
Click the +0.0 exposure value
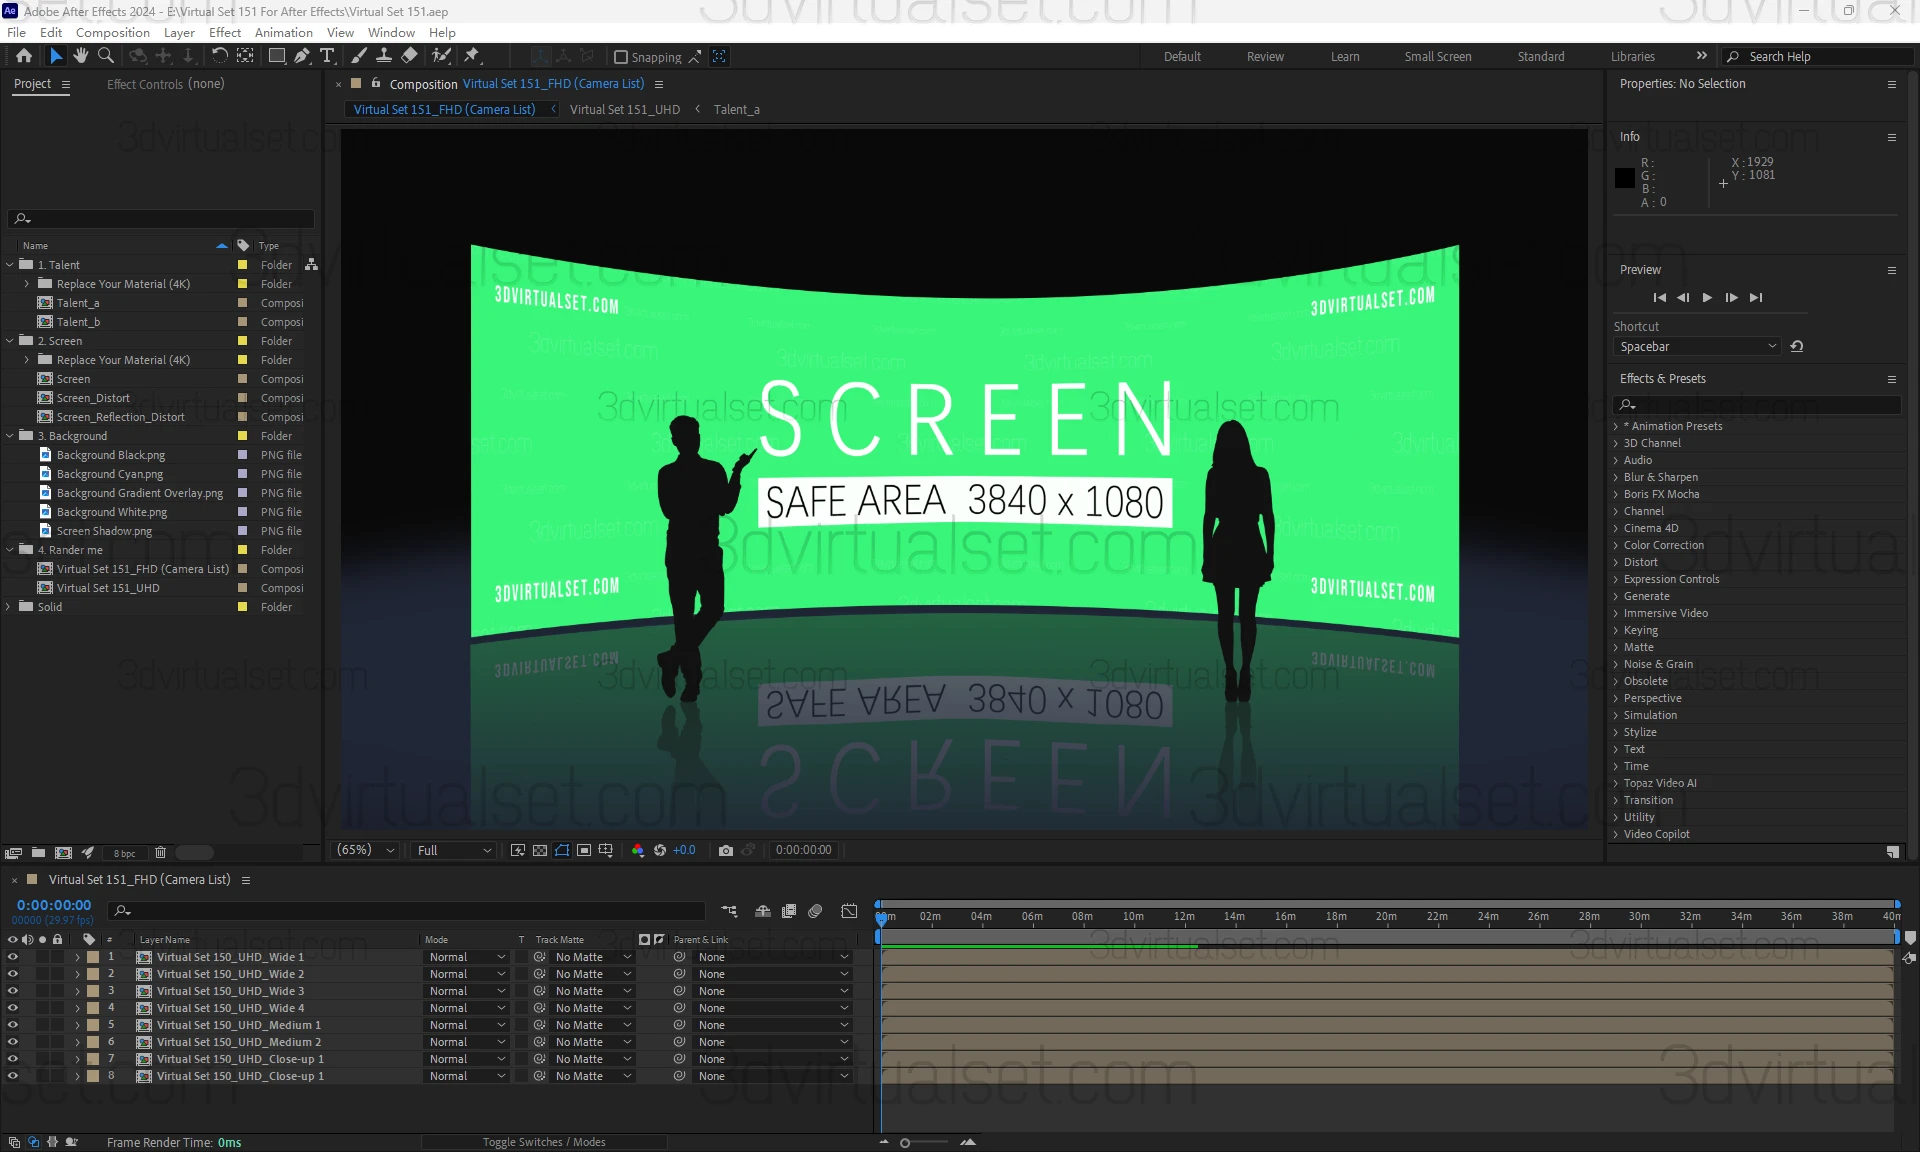pyautogui.click(x=684, y=850)
